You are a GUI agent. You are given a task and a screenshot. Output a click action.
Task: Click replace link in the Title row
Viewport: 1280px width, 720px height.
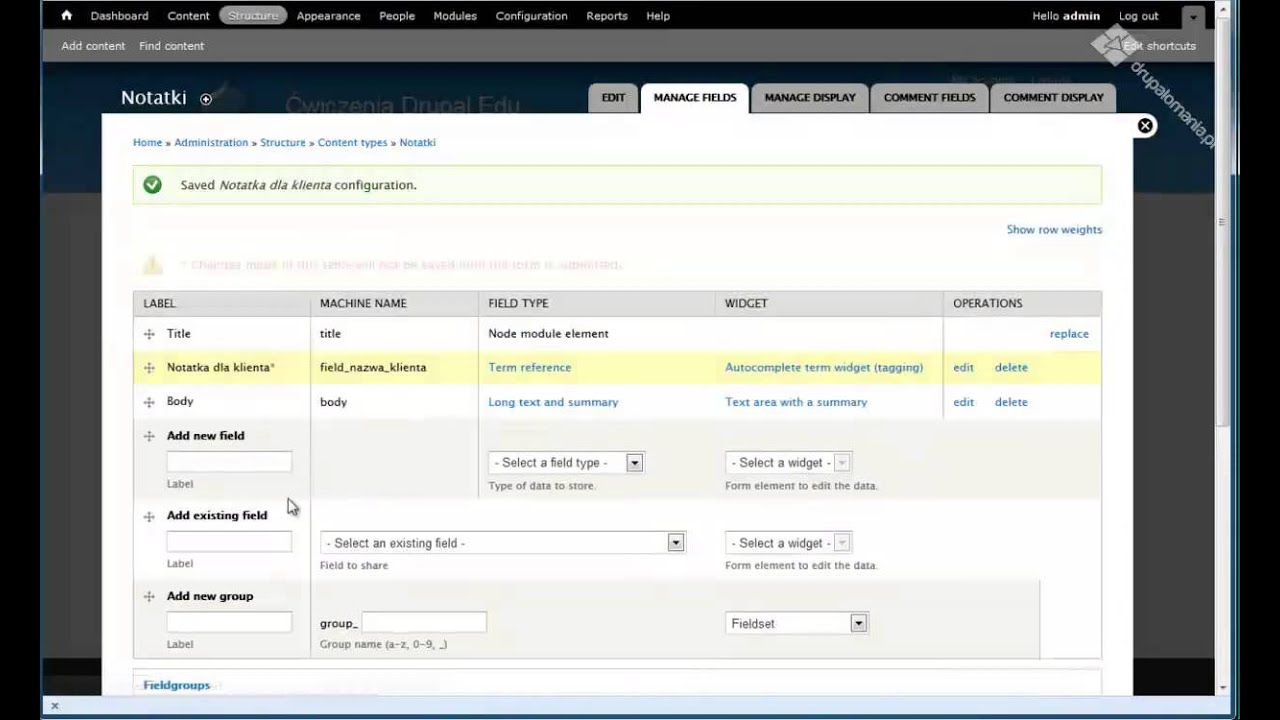click(1069, 334)
